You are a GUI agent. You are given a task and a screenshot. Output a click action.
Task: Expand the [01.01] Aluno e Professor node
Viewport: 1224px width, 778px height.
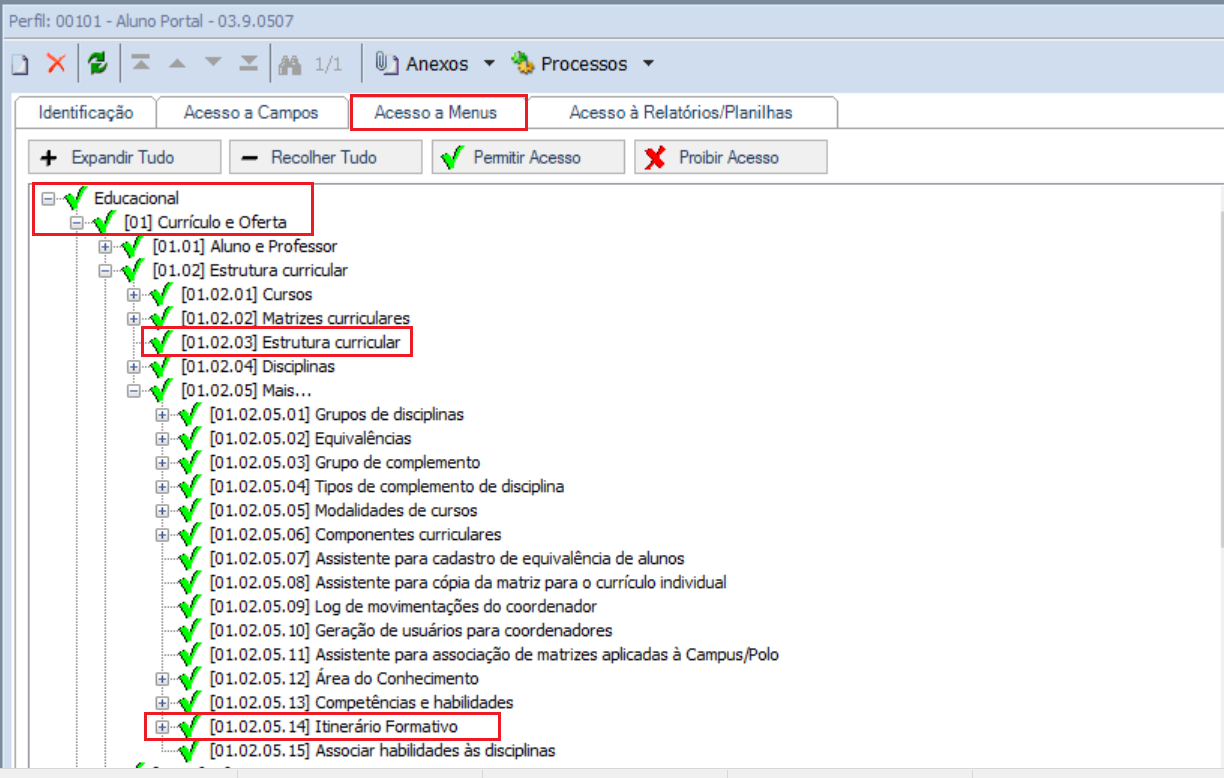(105, 246)
